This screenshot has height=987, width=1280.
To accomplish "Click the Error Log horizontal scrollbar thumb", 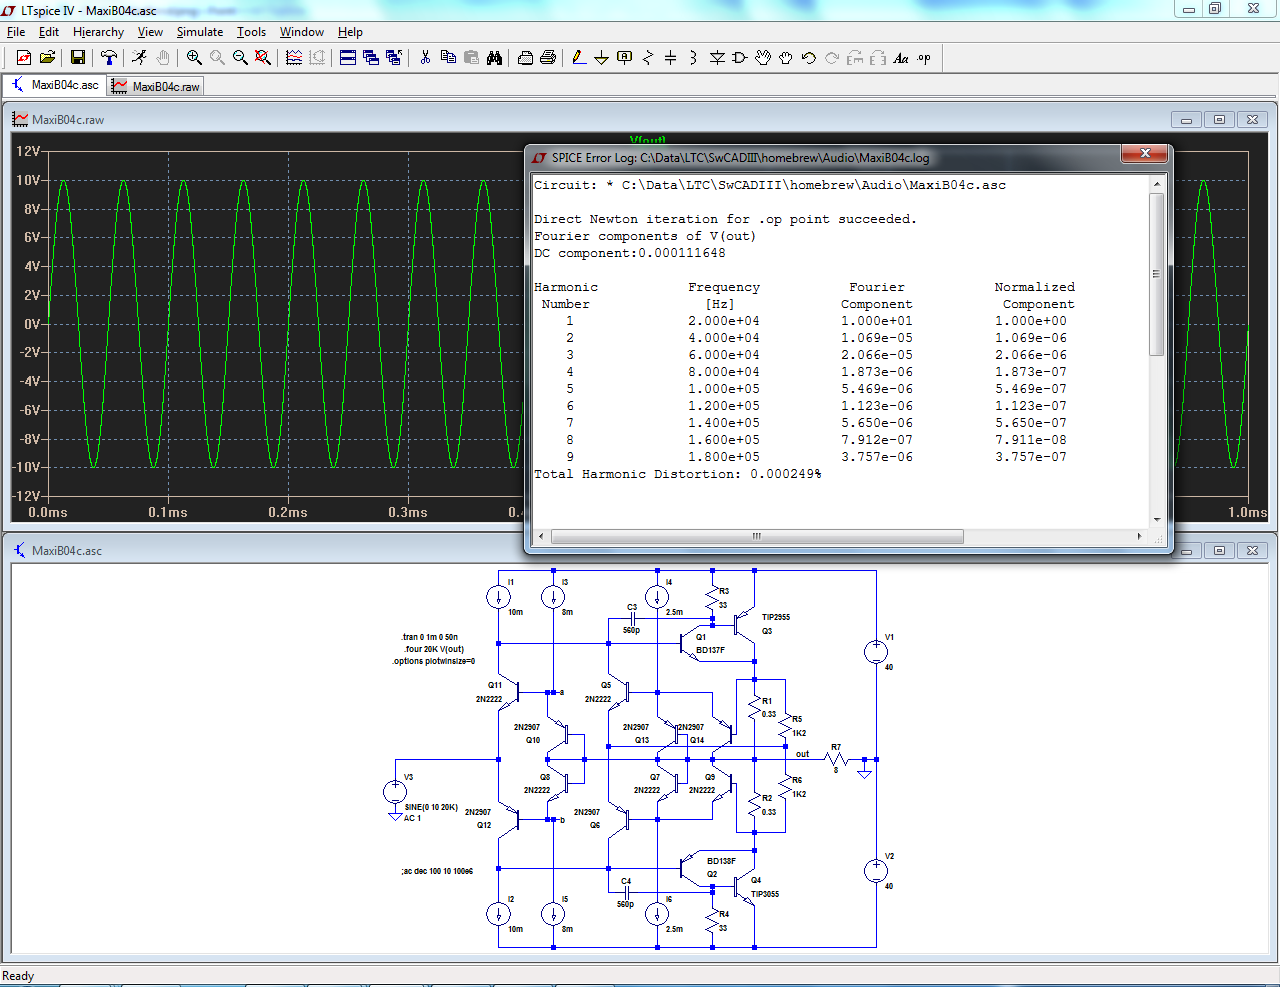I will [x=757, y=536].
